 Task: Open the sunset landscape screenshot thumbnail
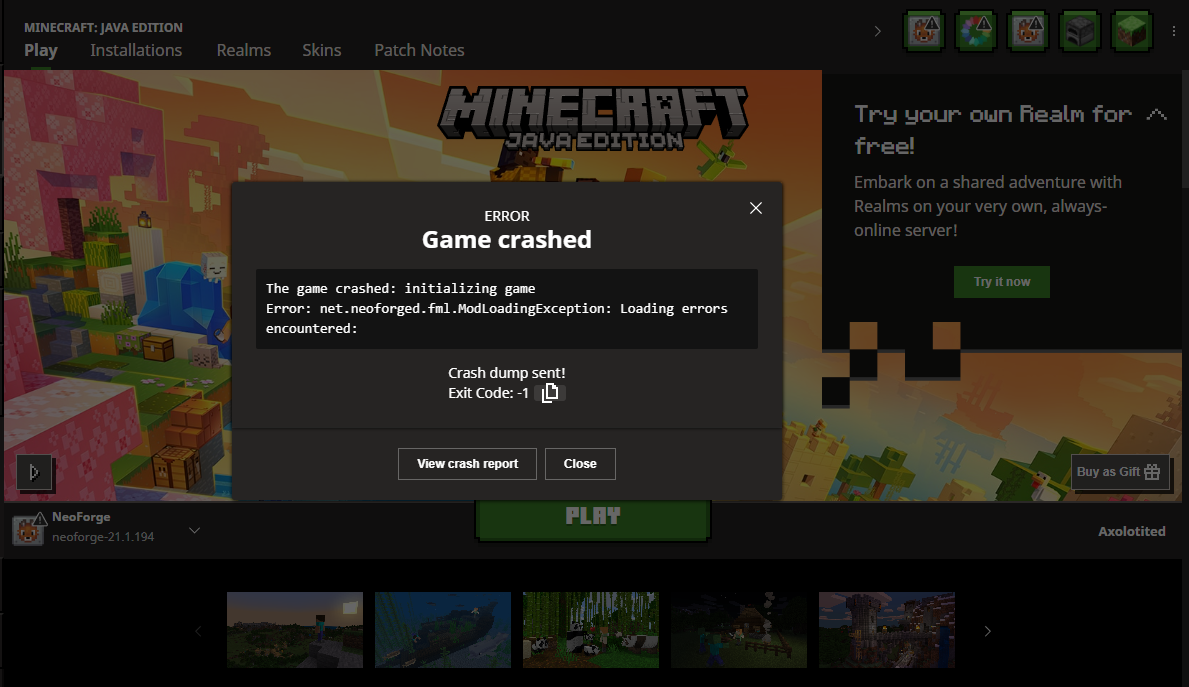[x=295, y=630]
